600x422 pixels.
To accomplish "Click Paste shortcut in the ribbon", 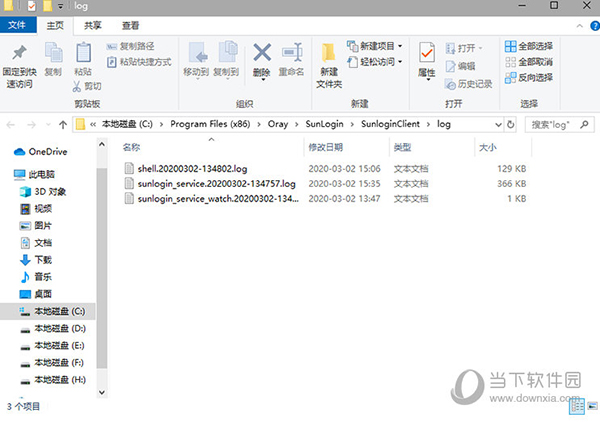I will tap(139, 62).
